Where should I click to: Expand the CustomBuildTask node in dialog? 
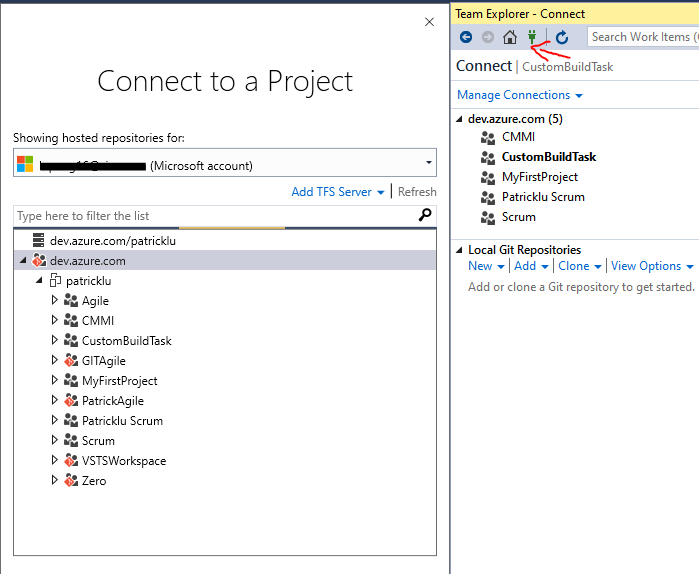pos(54,340)
